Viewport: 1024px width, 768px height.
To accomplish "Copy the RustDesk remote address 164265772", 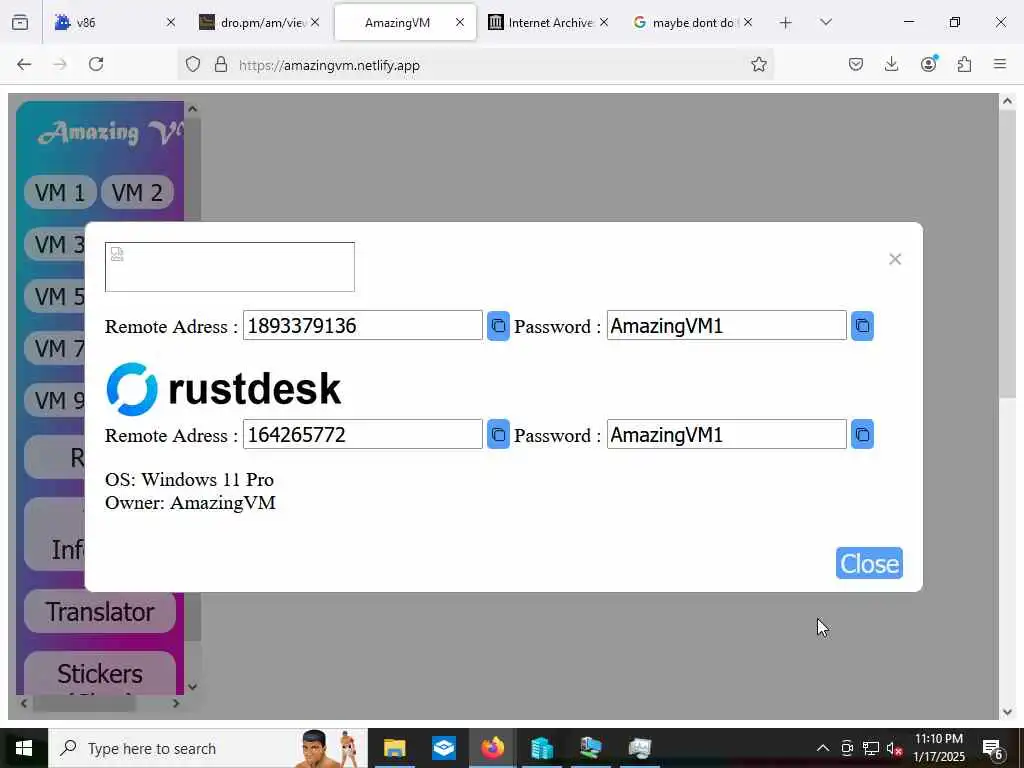I will (498, 434).
